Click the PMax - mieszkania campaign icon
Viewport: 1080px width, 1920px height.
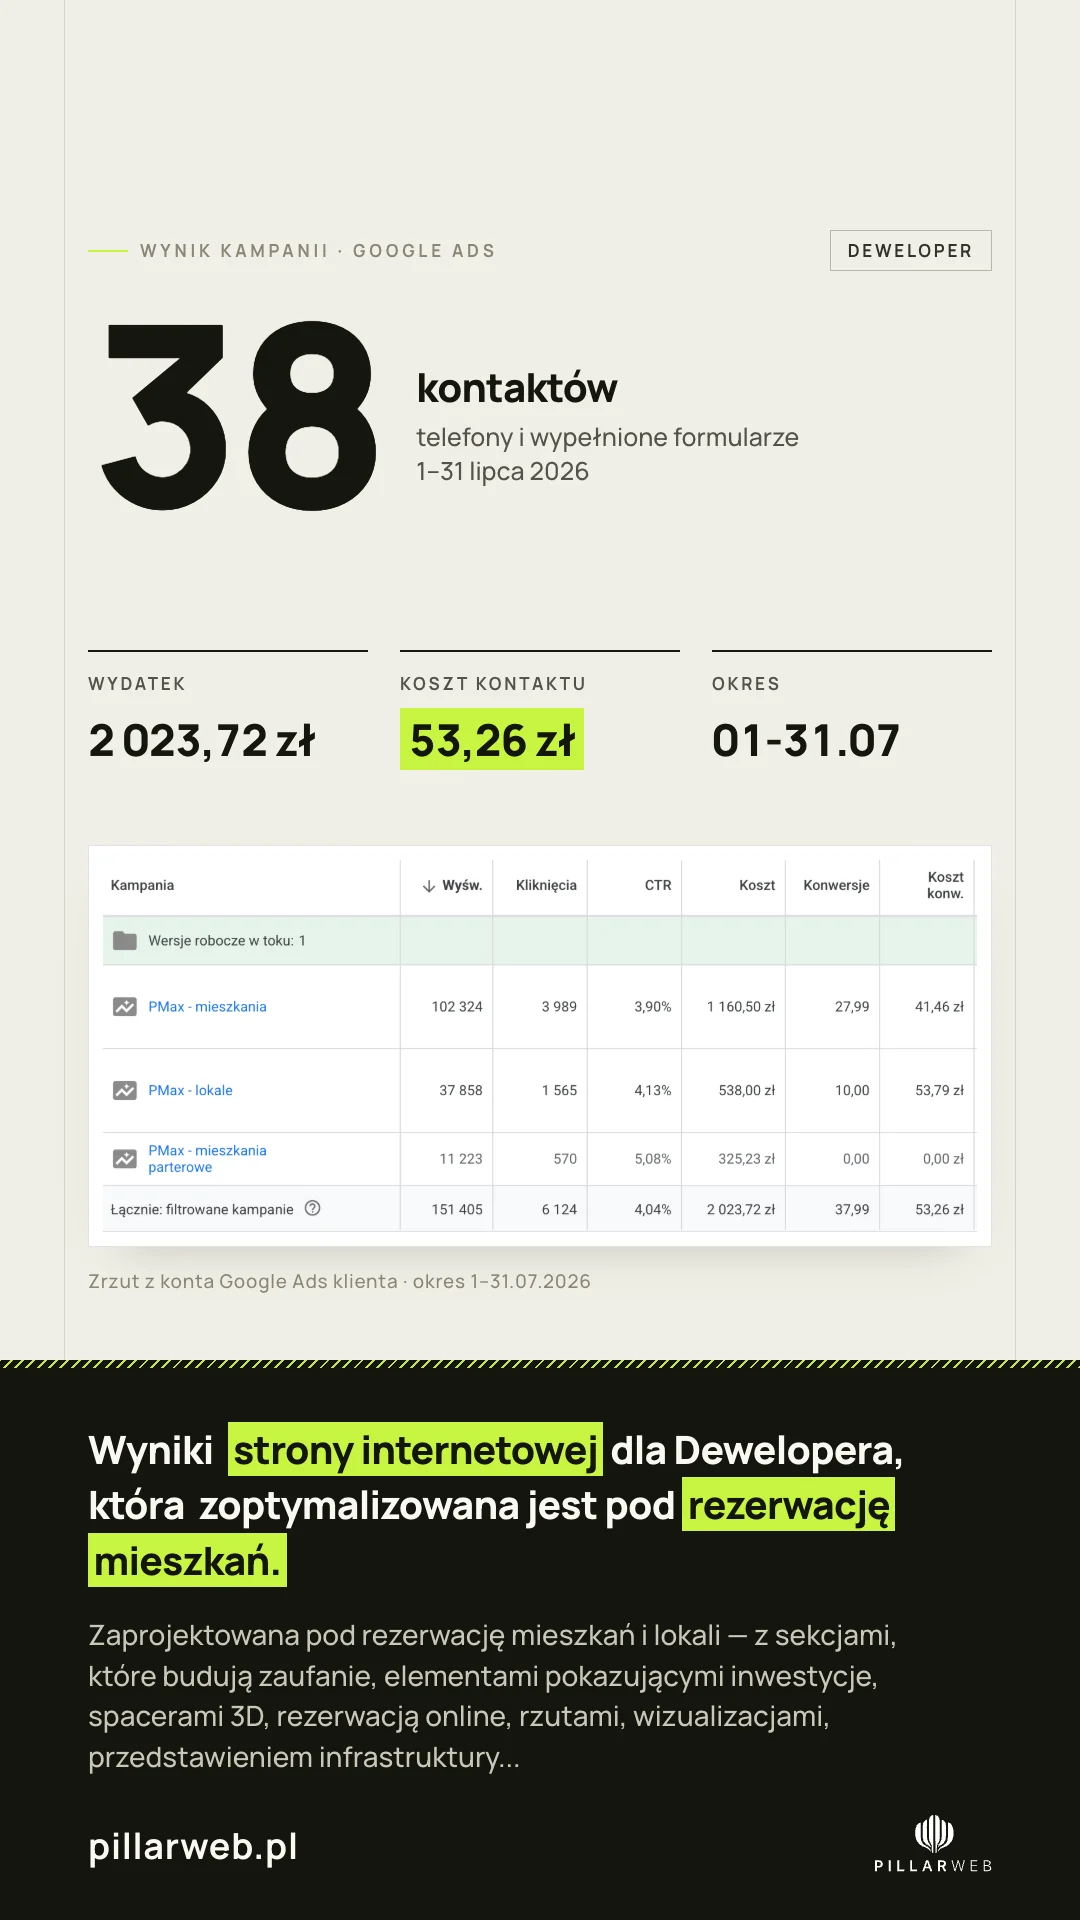(x=125, y=1007)
